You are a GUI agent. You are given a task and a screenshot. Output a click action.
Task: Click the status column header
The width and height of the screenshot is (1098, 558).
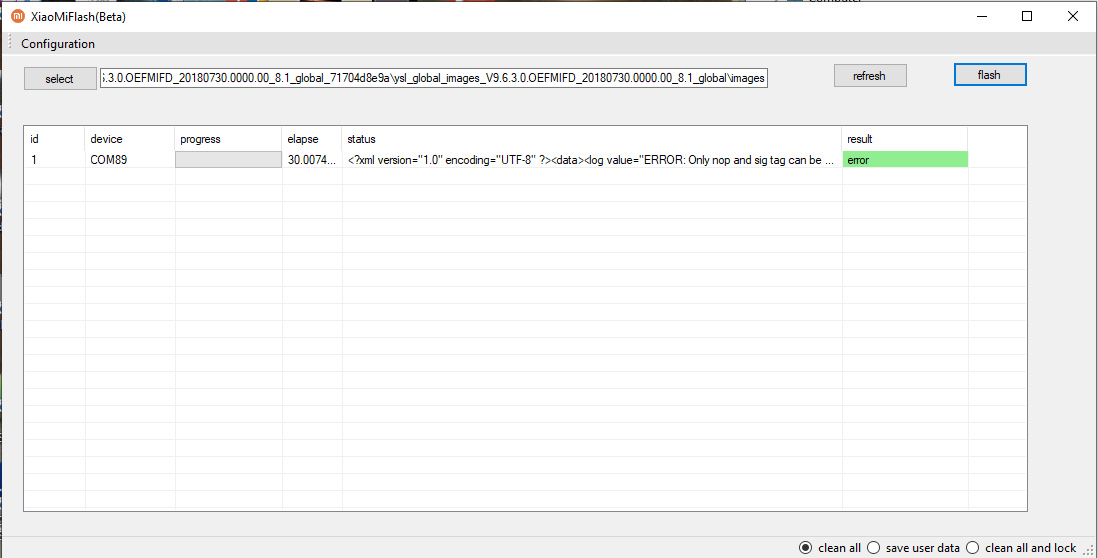pyautogui.click(x=592, y=139)
